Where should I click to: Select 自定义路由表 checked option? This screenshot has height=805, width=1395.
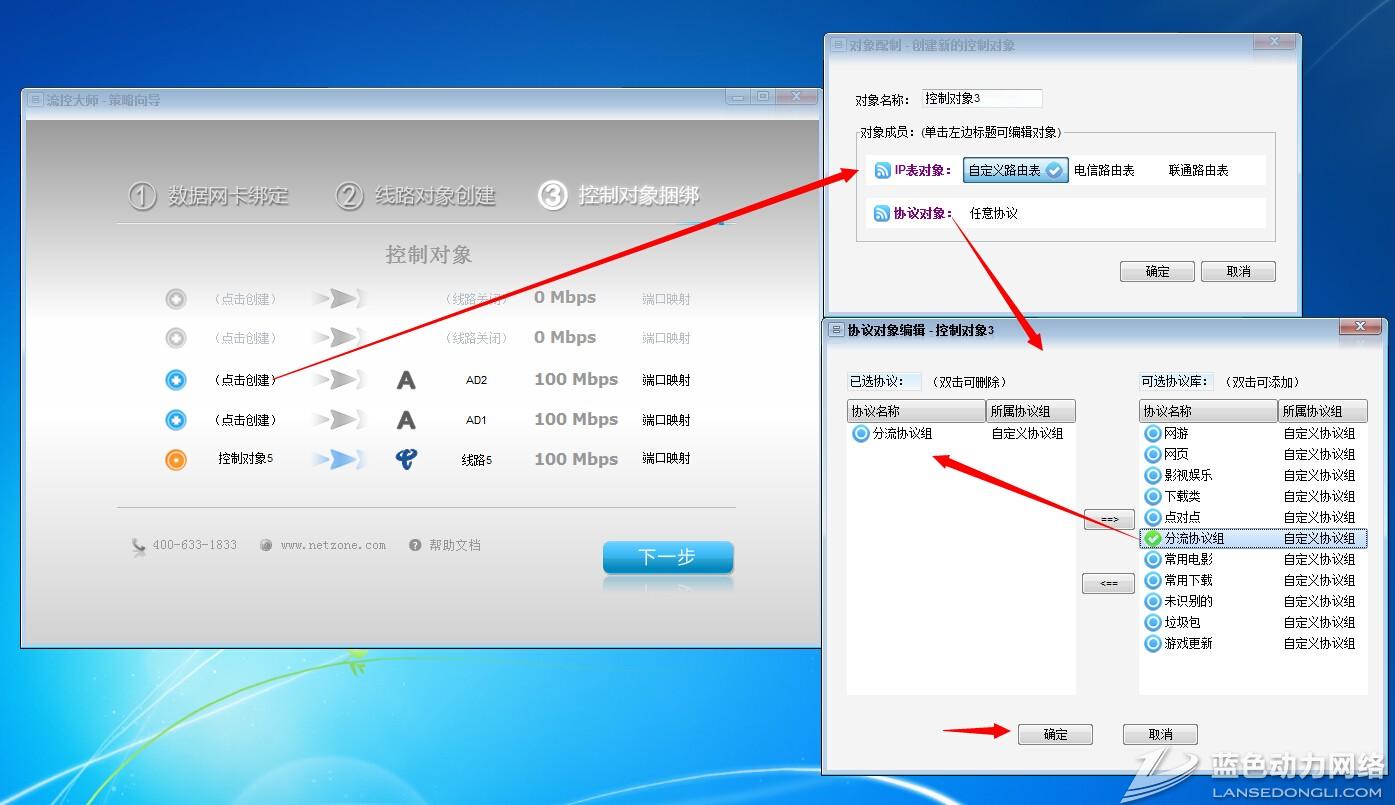click(1015, 171)
